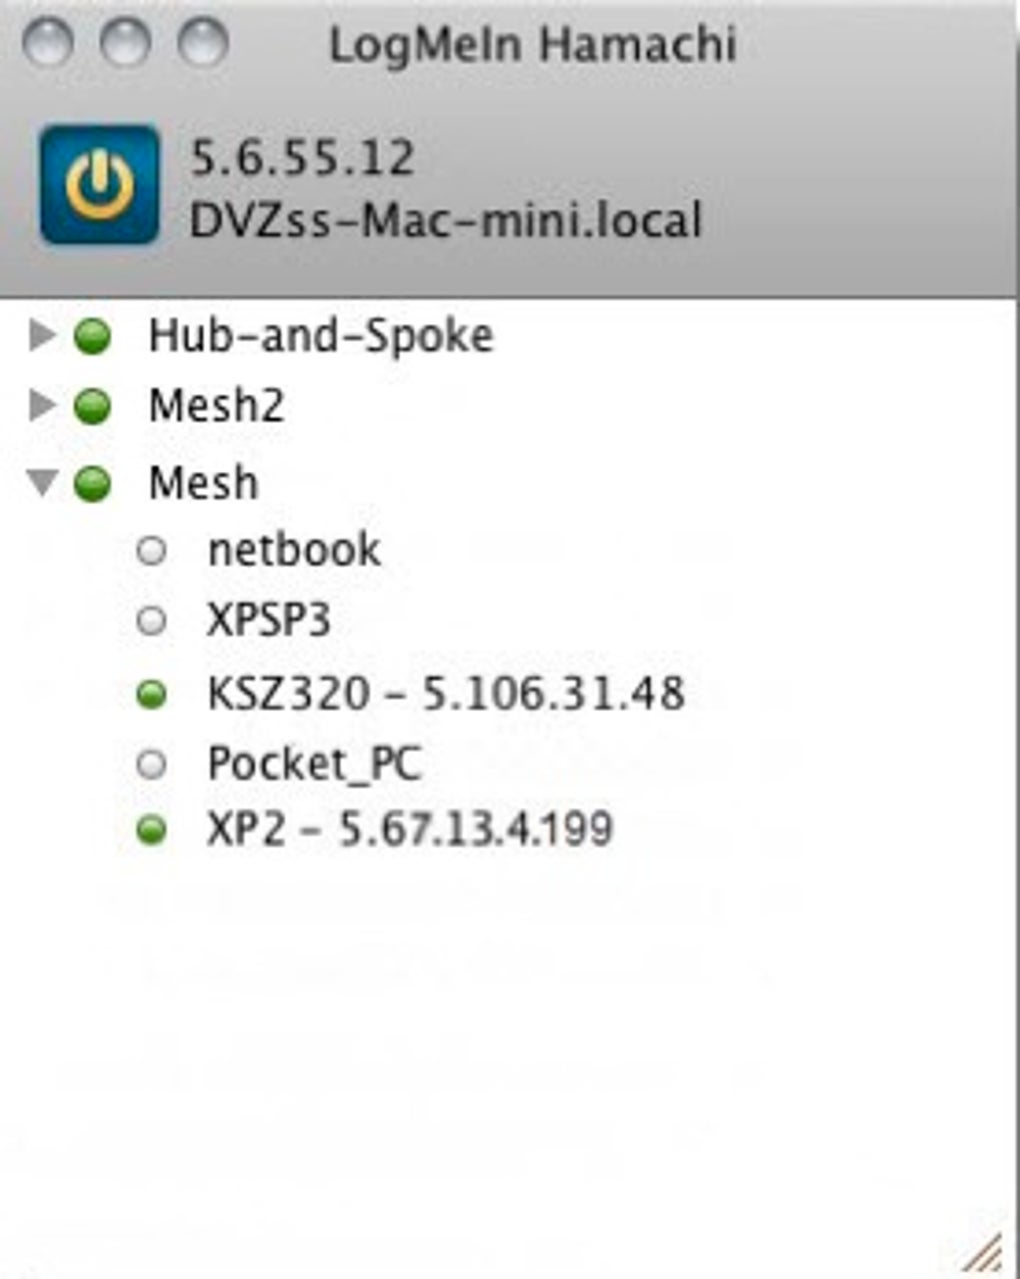This screenshot has width=1020, height=1279.
Task: Expand the Mesh2 network group
Action: [42, 406]
